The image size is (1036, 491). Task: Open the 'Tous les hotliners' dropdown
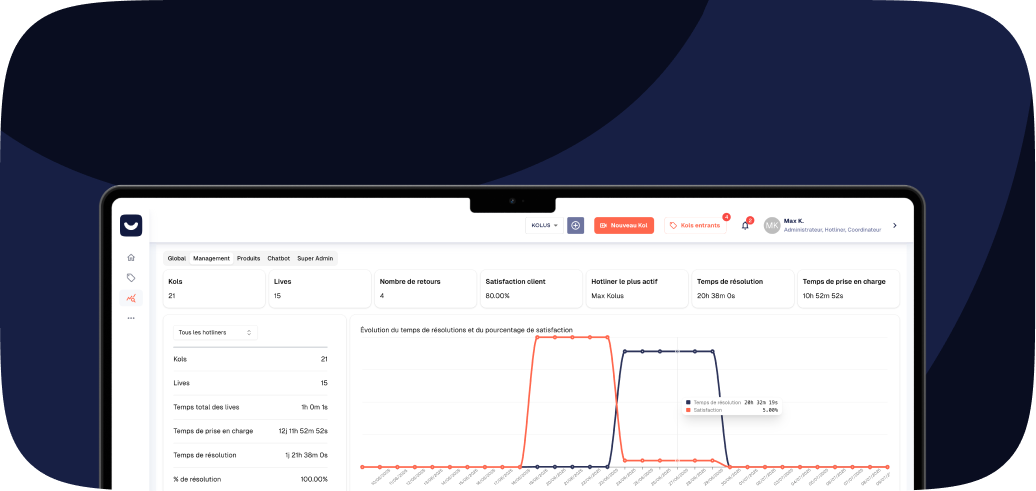[x=215, y=332]
